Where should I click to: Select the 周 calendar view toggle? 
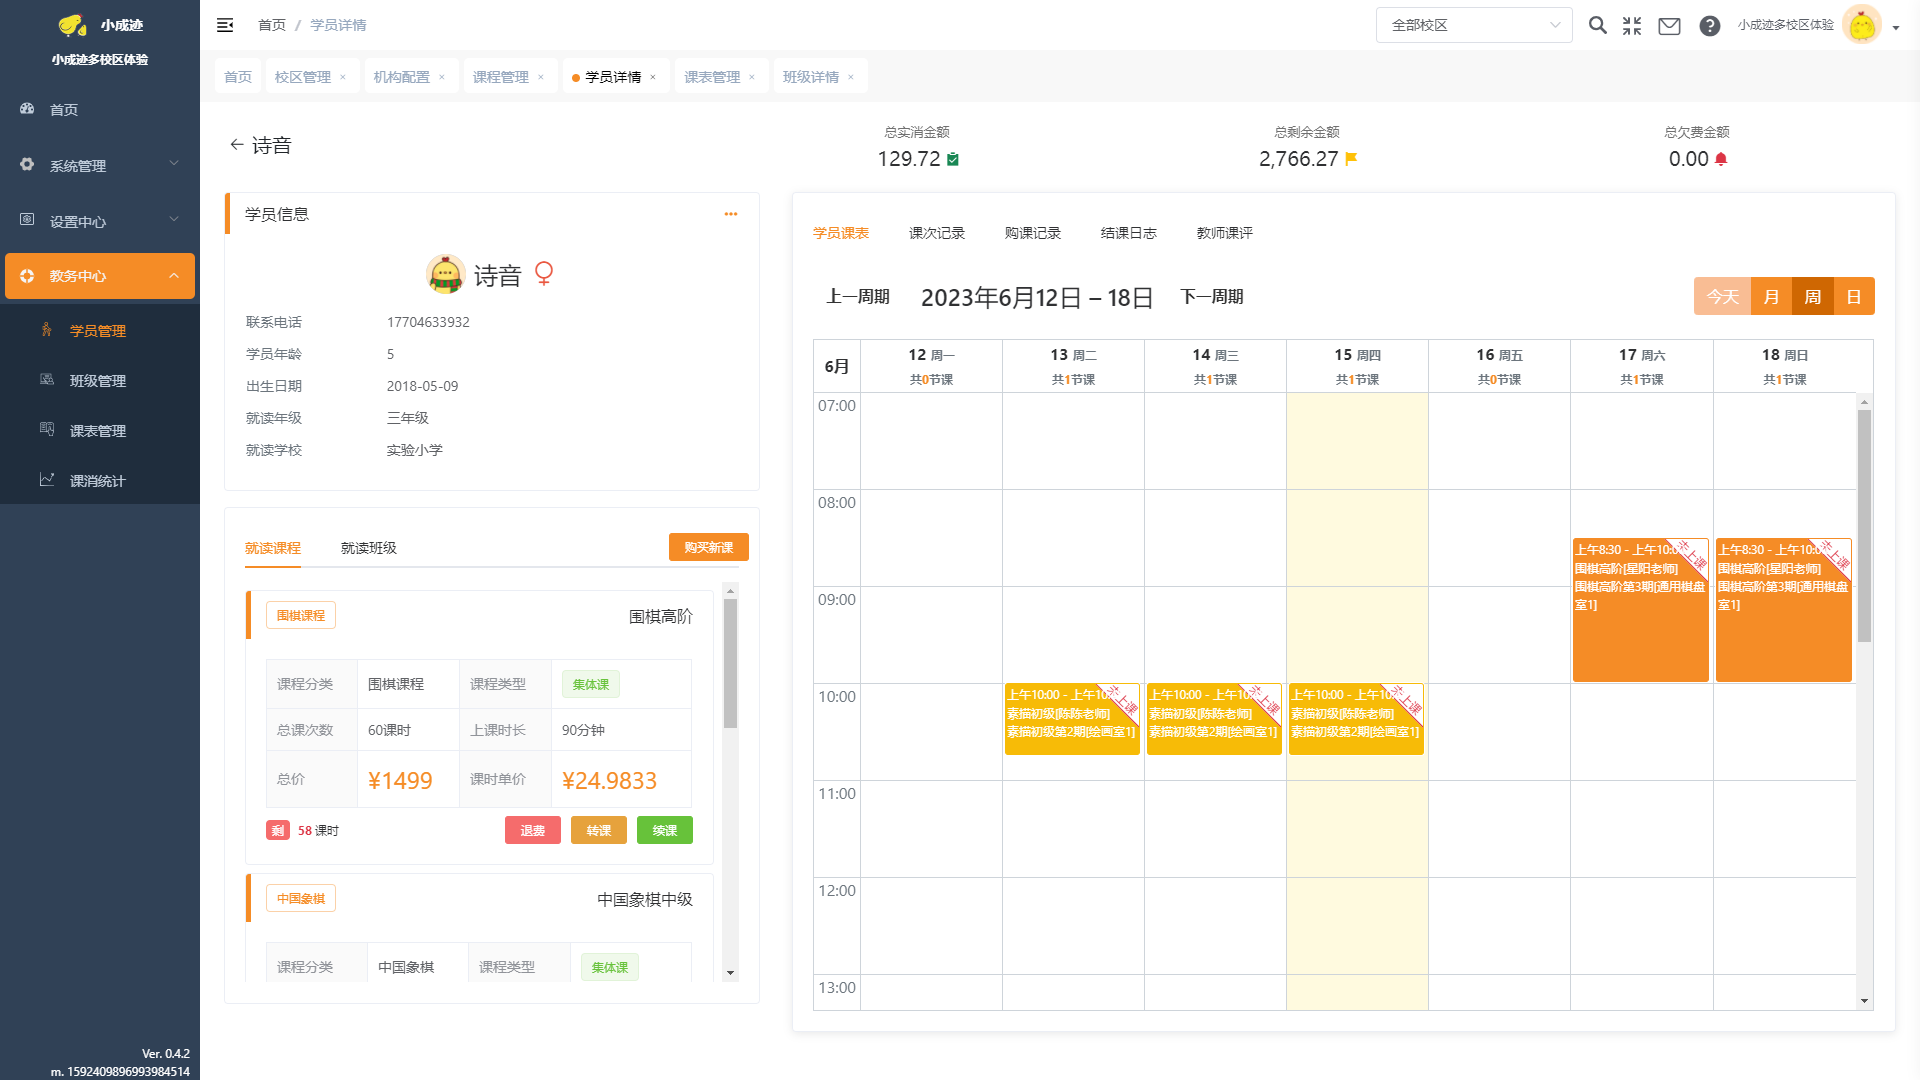pyautogui.click(x=1812, y=297)
